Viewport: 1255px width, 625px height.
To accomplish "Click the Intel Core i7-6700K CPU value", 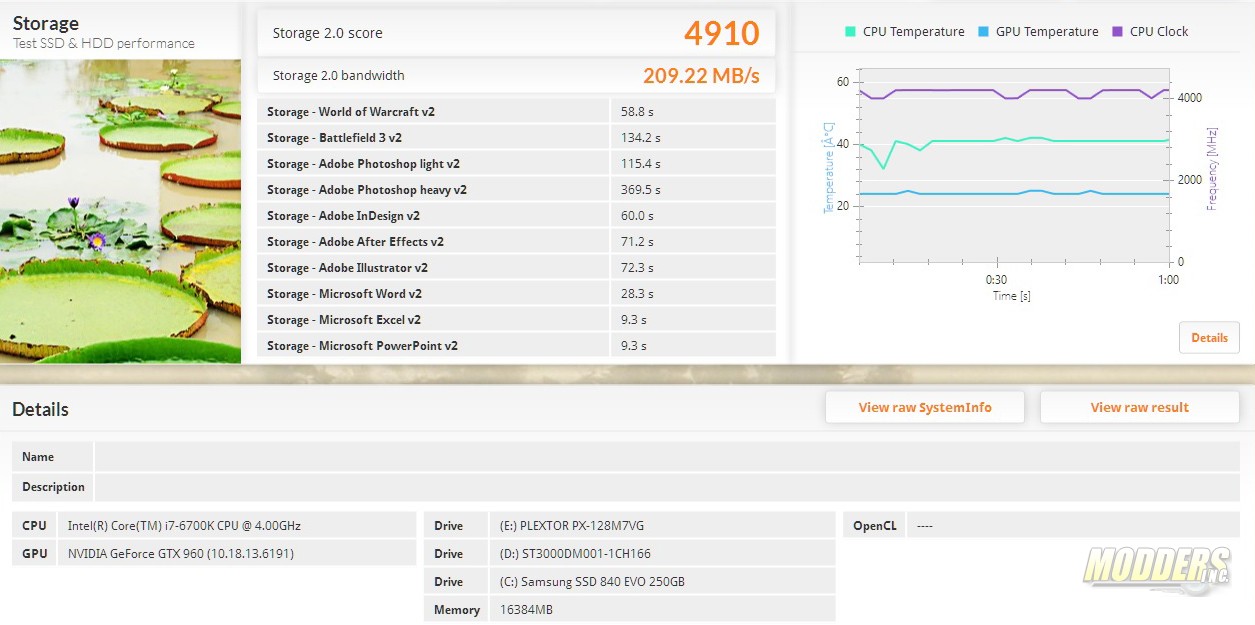I will (x=184, y=525).
